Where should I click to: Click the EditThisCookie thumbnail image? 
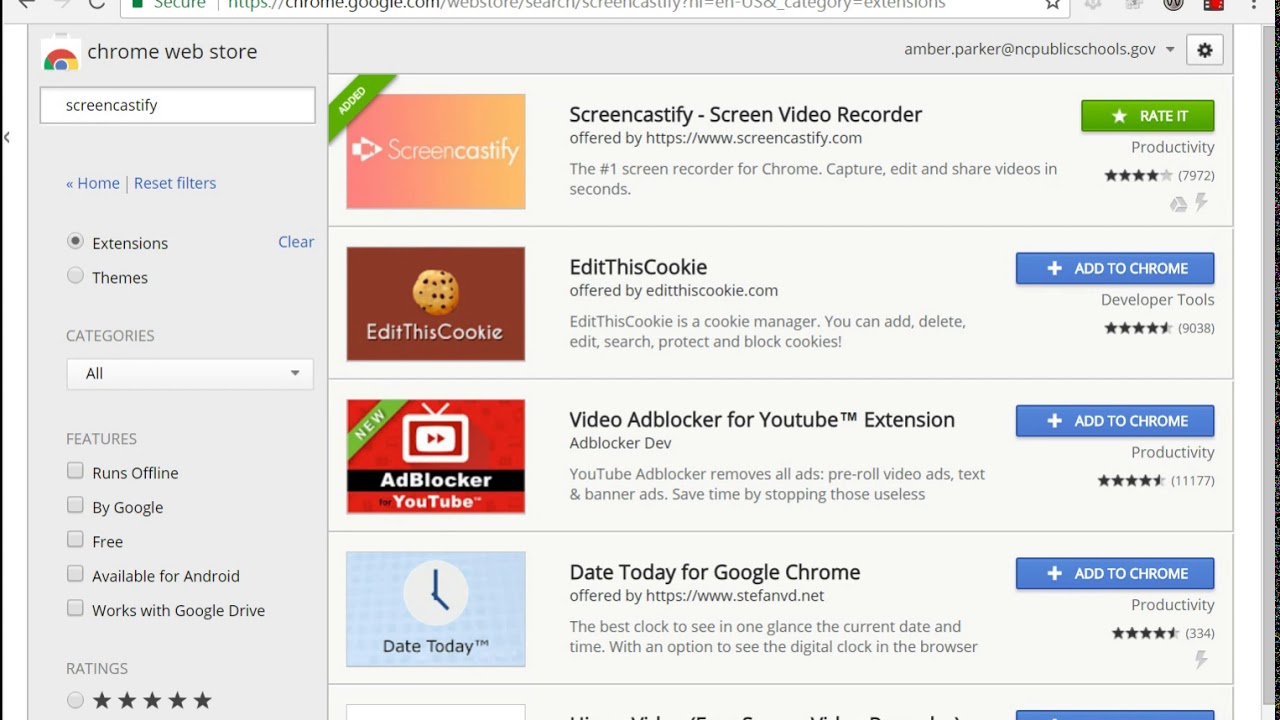[436, 304]
